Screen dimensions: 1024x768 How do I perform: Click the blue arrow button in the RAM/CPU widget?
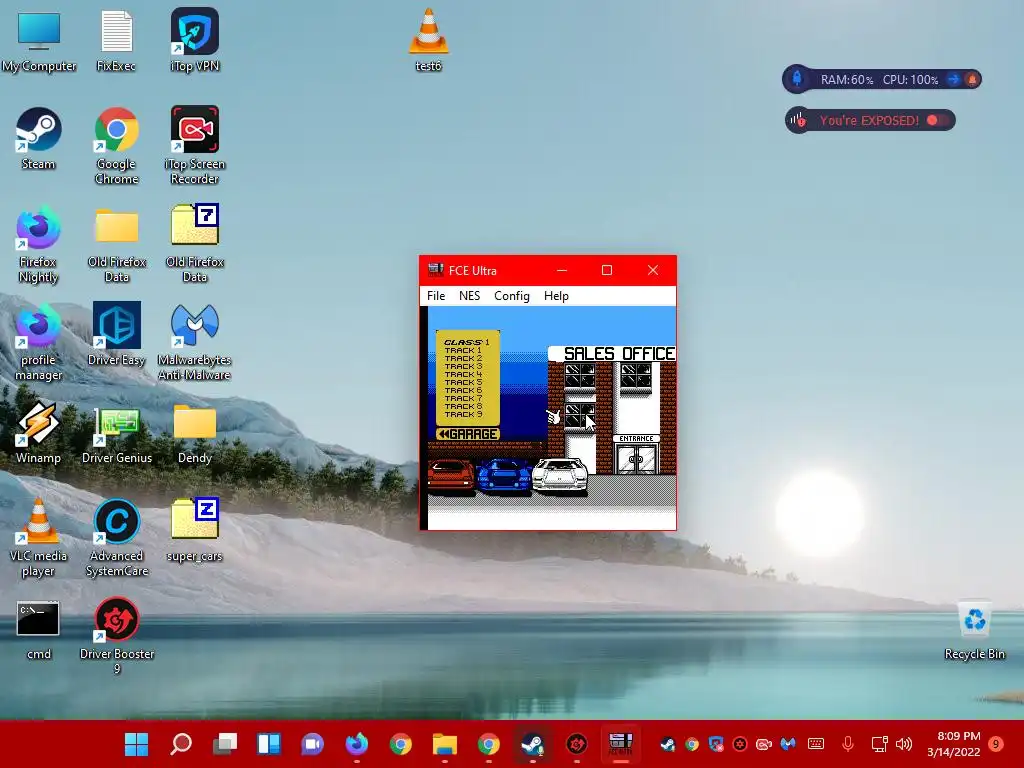coord(953,80)
